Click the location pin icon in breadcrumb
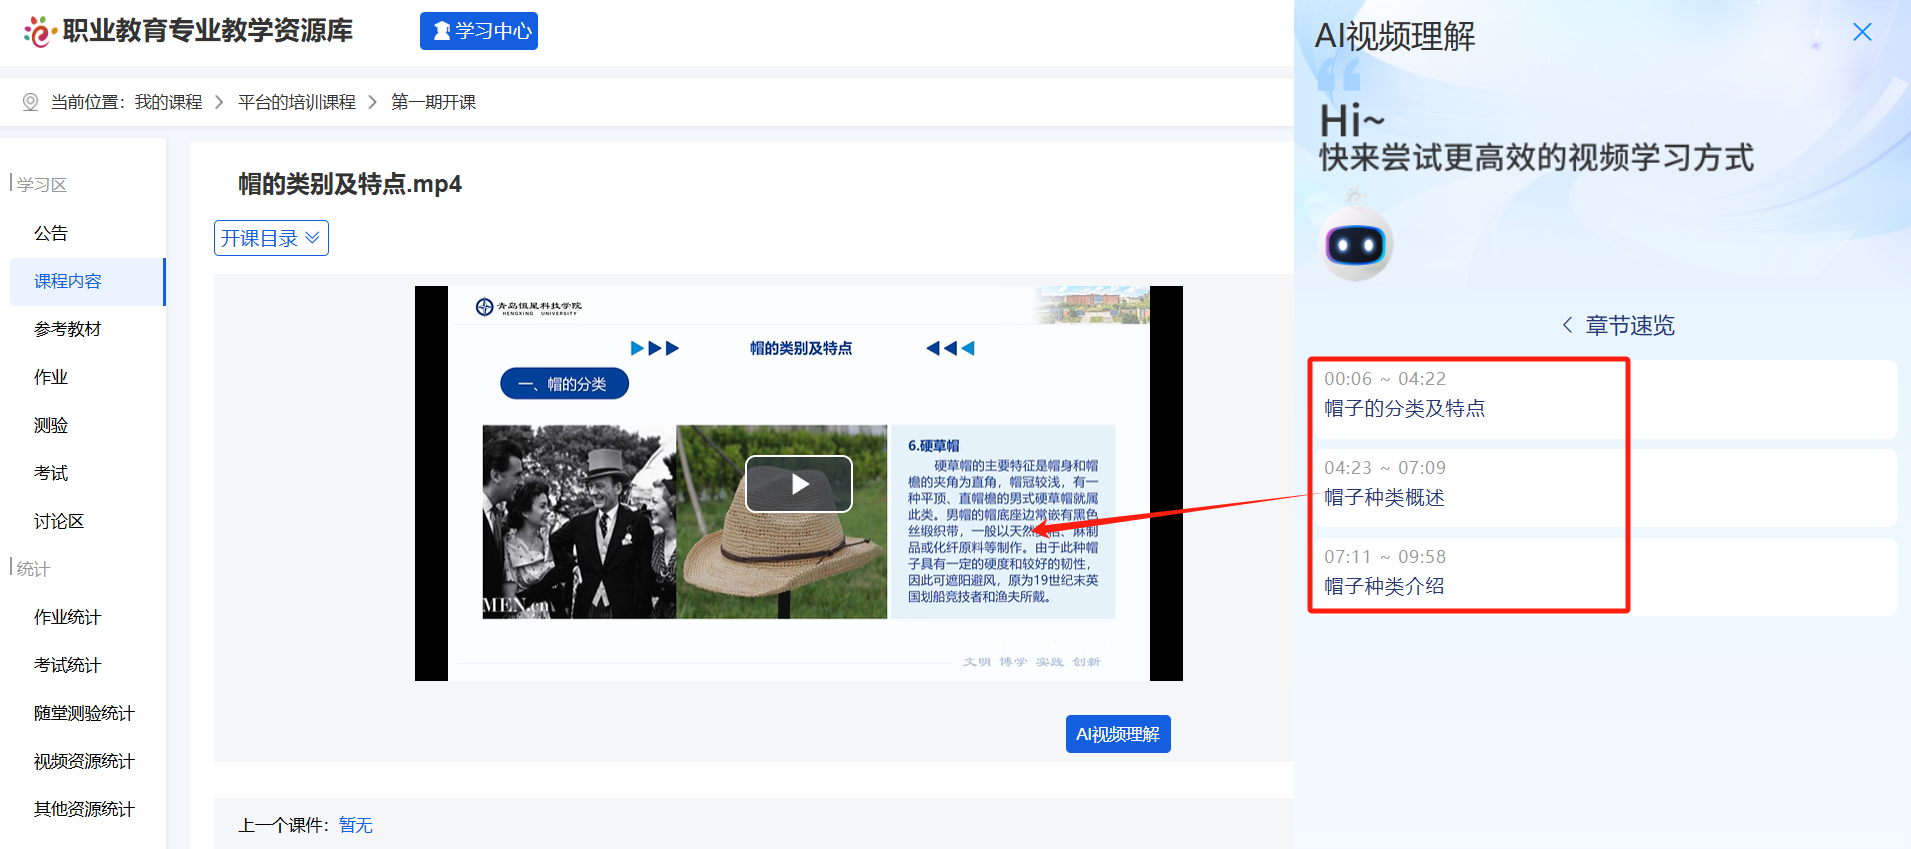1911x849 pixels. coord(30,102)
